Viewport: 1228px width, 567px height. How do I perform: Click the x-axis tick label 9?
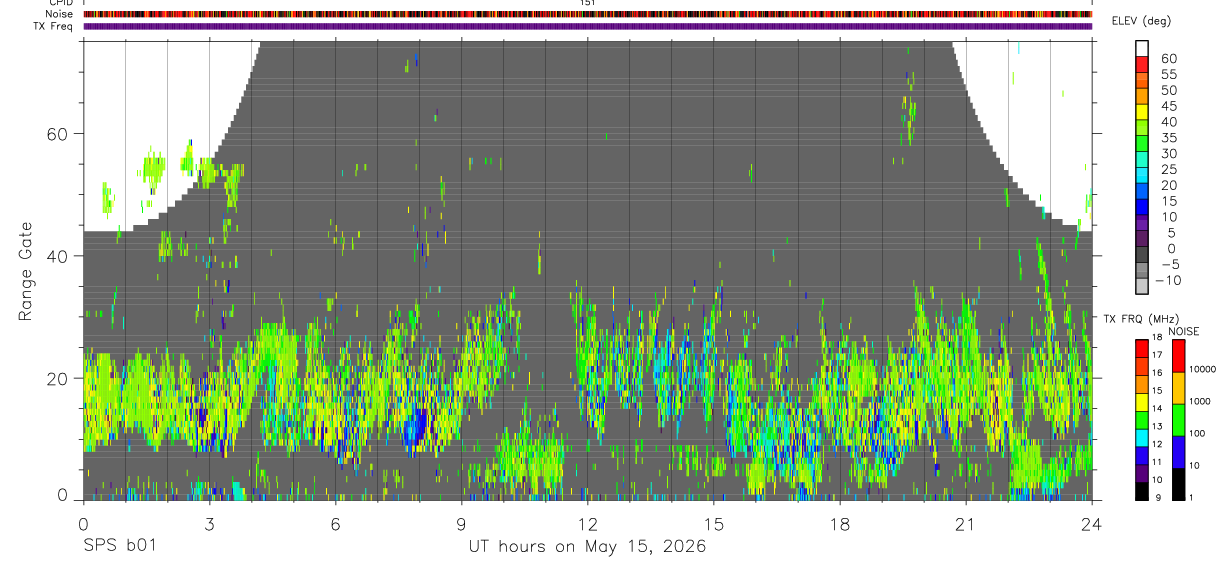(x=461, y=523)
